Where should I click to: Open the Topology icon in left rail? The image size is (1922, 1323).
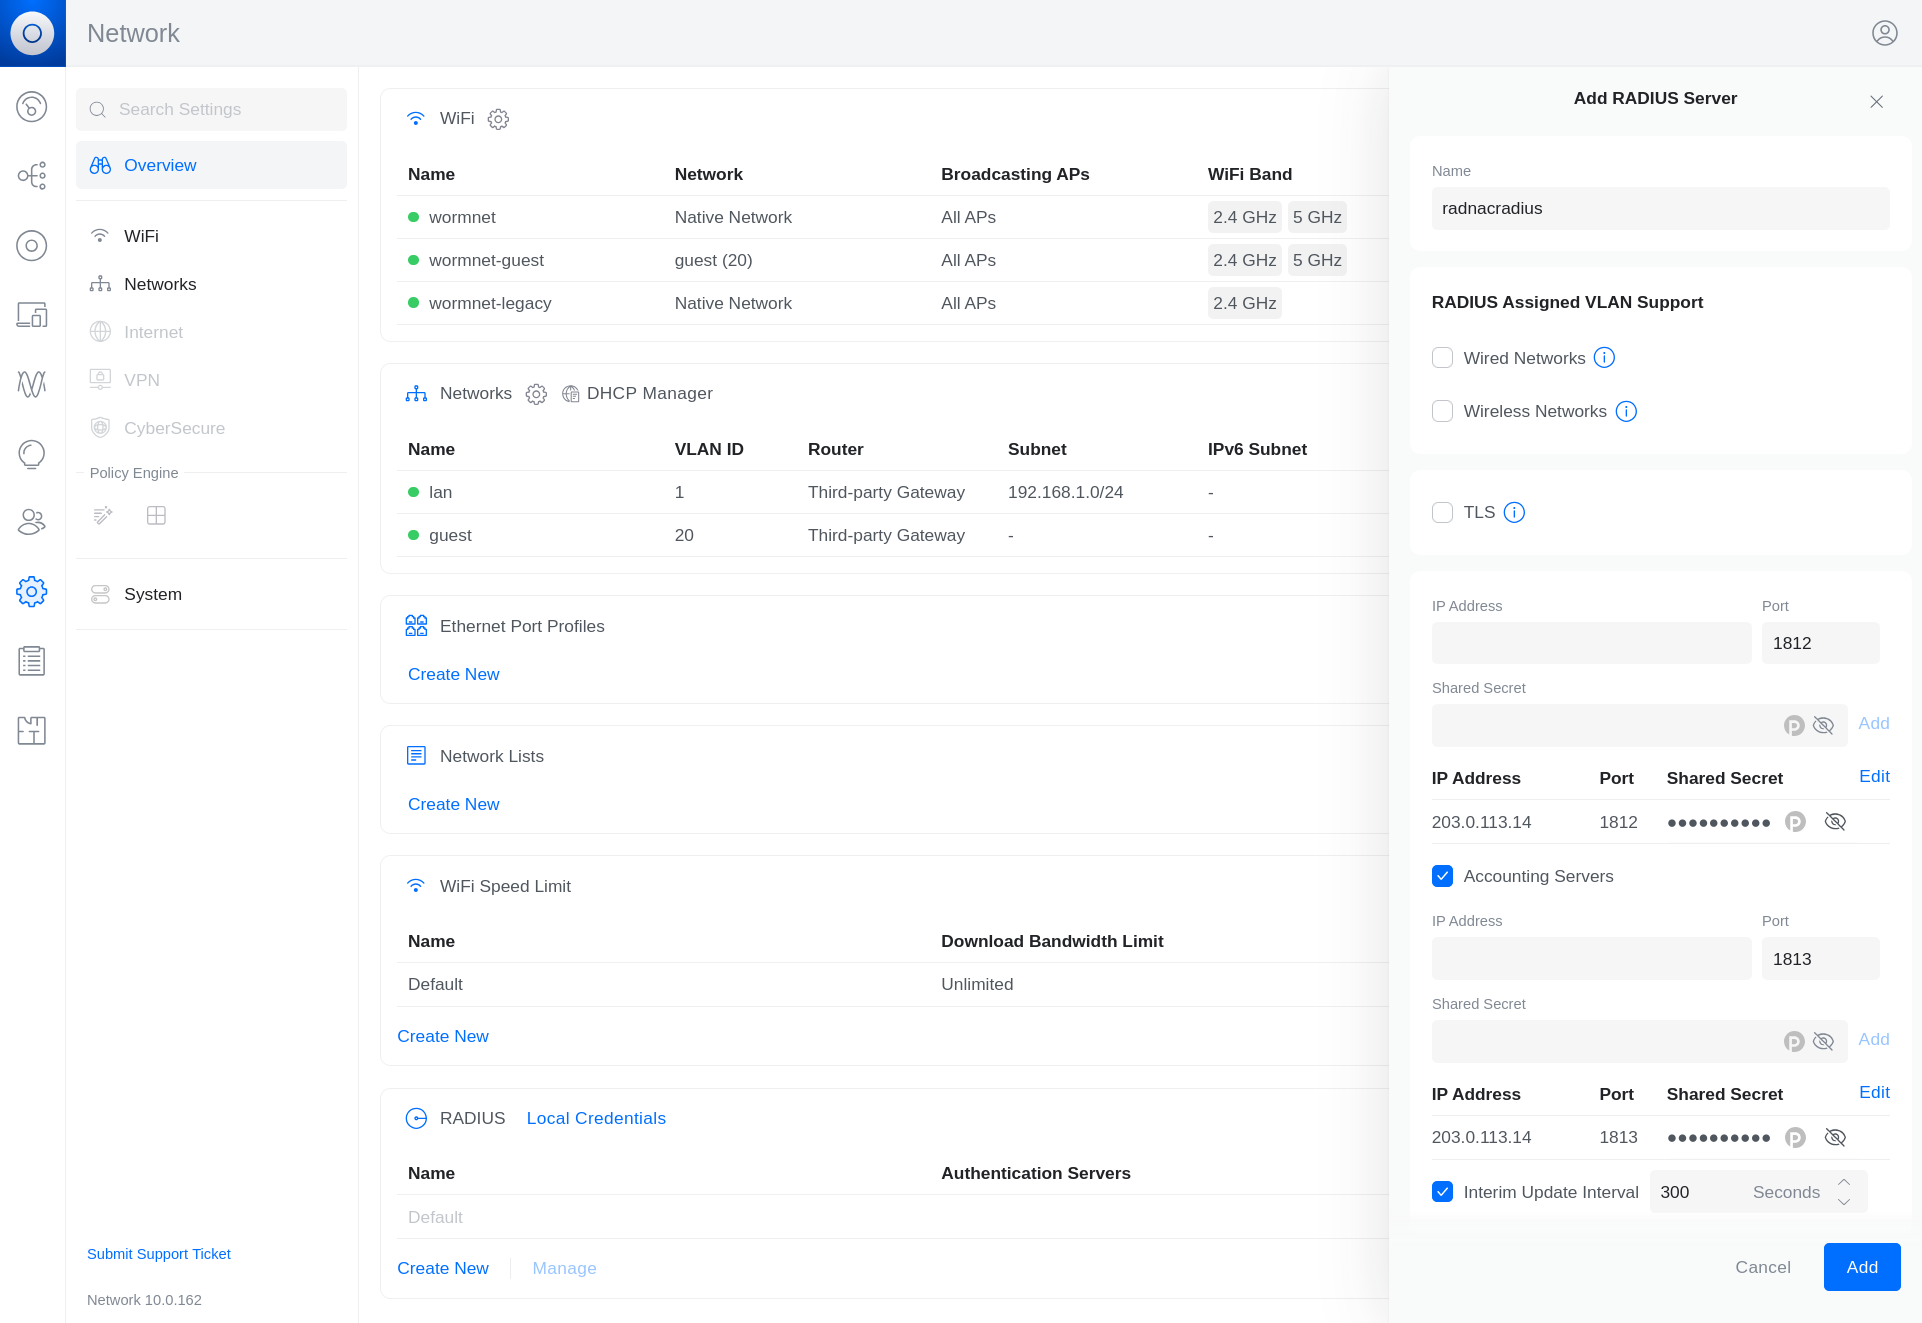click(x=32, y=176)
